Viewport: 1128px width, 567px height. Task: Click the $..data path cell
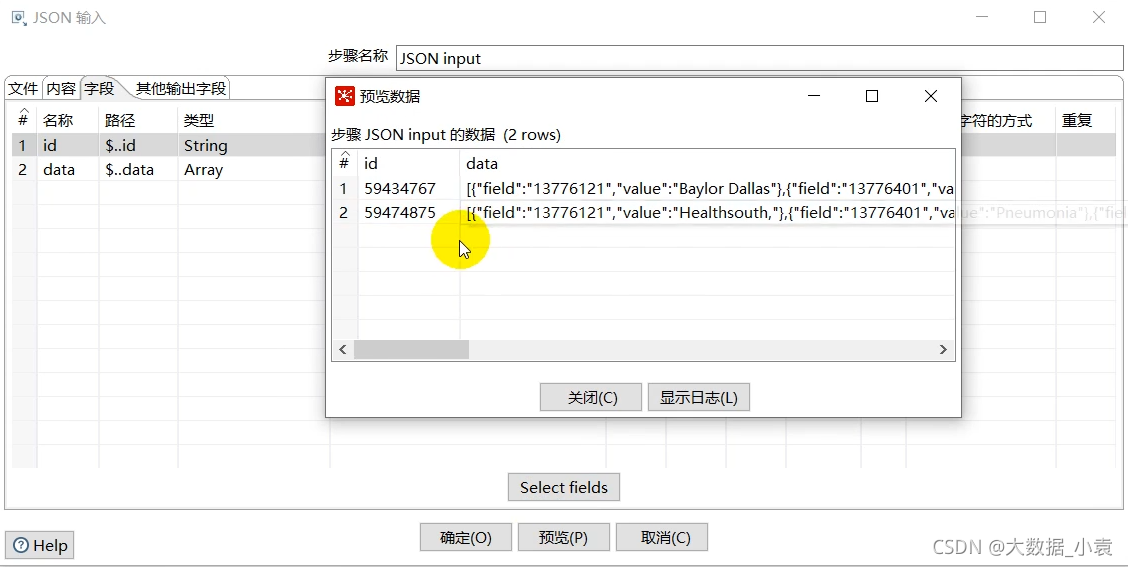[138, 170]
